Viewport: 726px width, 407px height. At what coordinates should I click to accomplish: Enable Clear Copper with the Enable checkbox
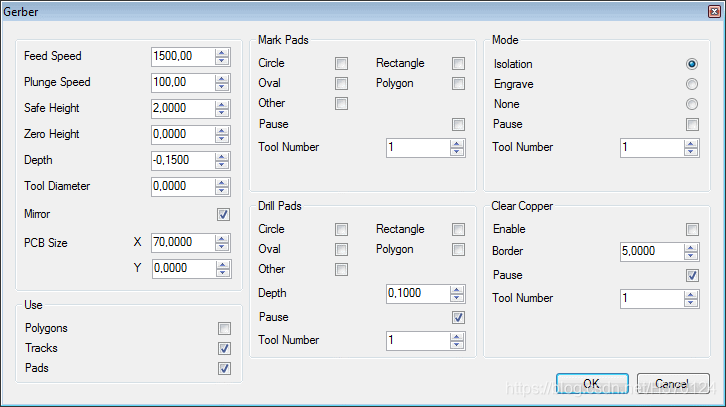pos(692,230)
